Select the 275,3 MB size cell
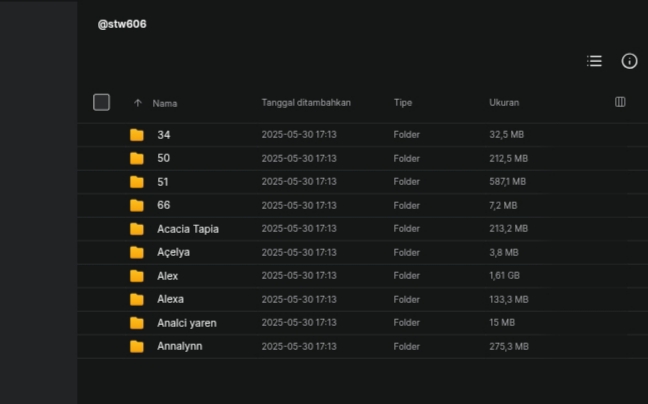Image resolution: width=648 pixels, height=404 pixels. click(x=509, y=347)
